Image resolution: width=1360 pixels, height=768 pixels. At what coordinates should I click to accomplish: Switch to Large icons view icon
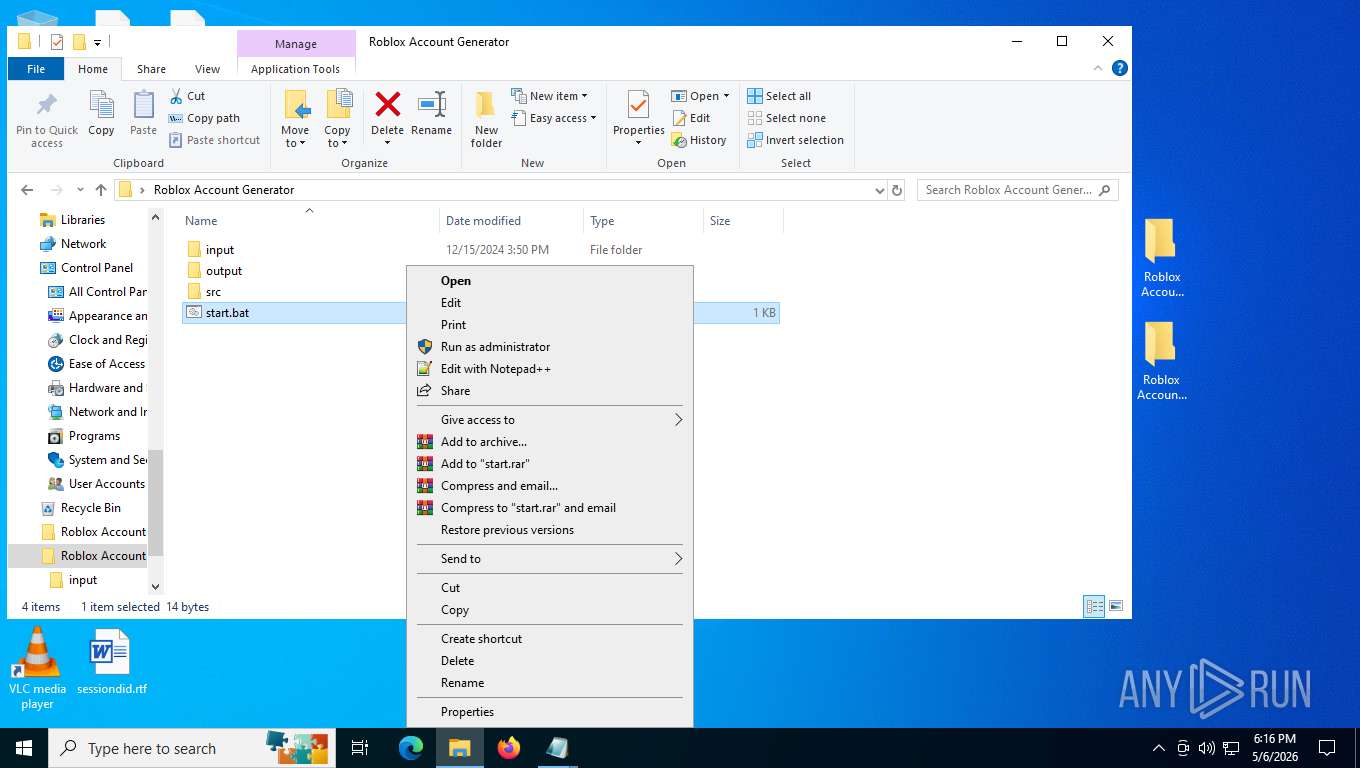[1116, 606]
